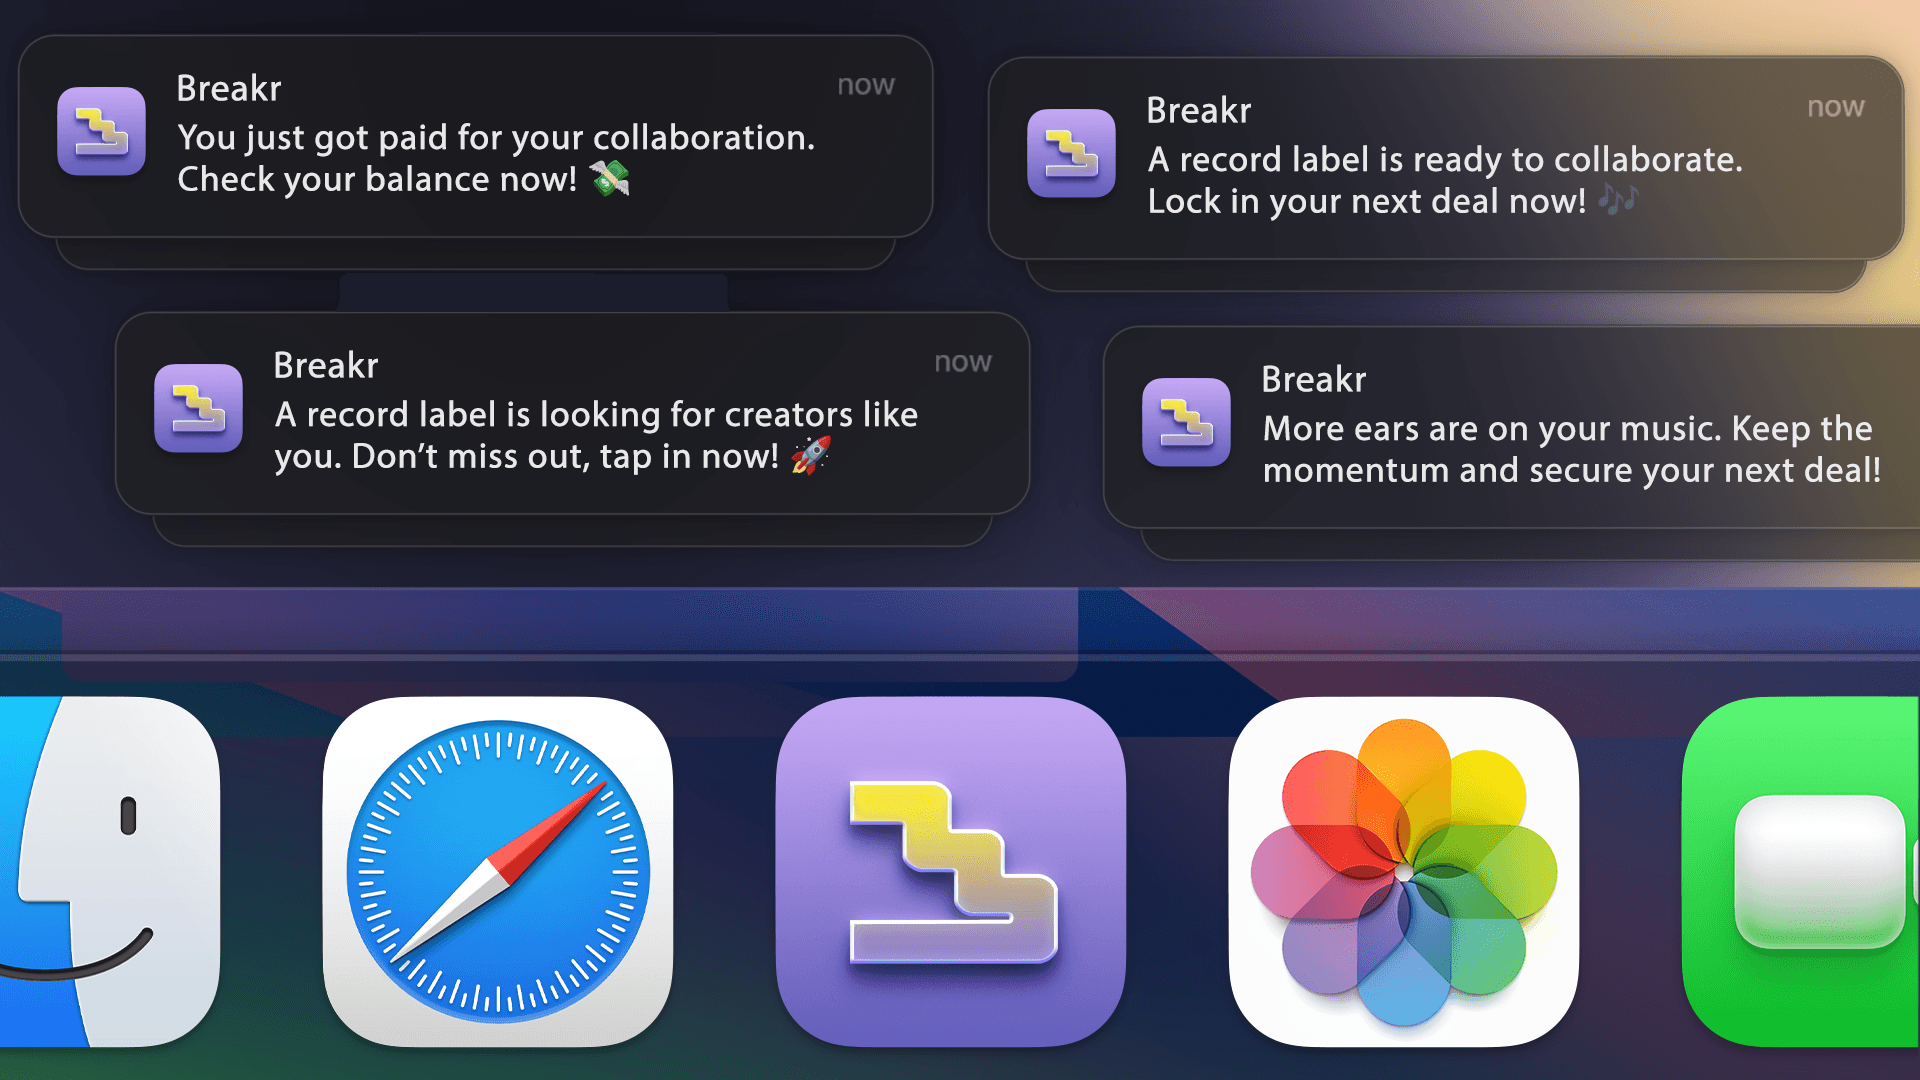Open the Photos app in dock

pos(1404,872)
